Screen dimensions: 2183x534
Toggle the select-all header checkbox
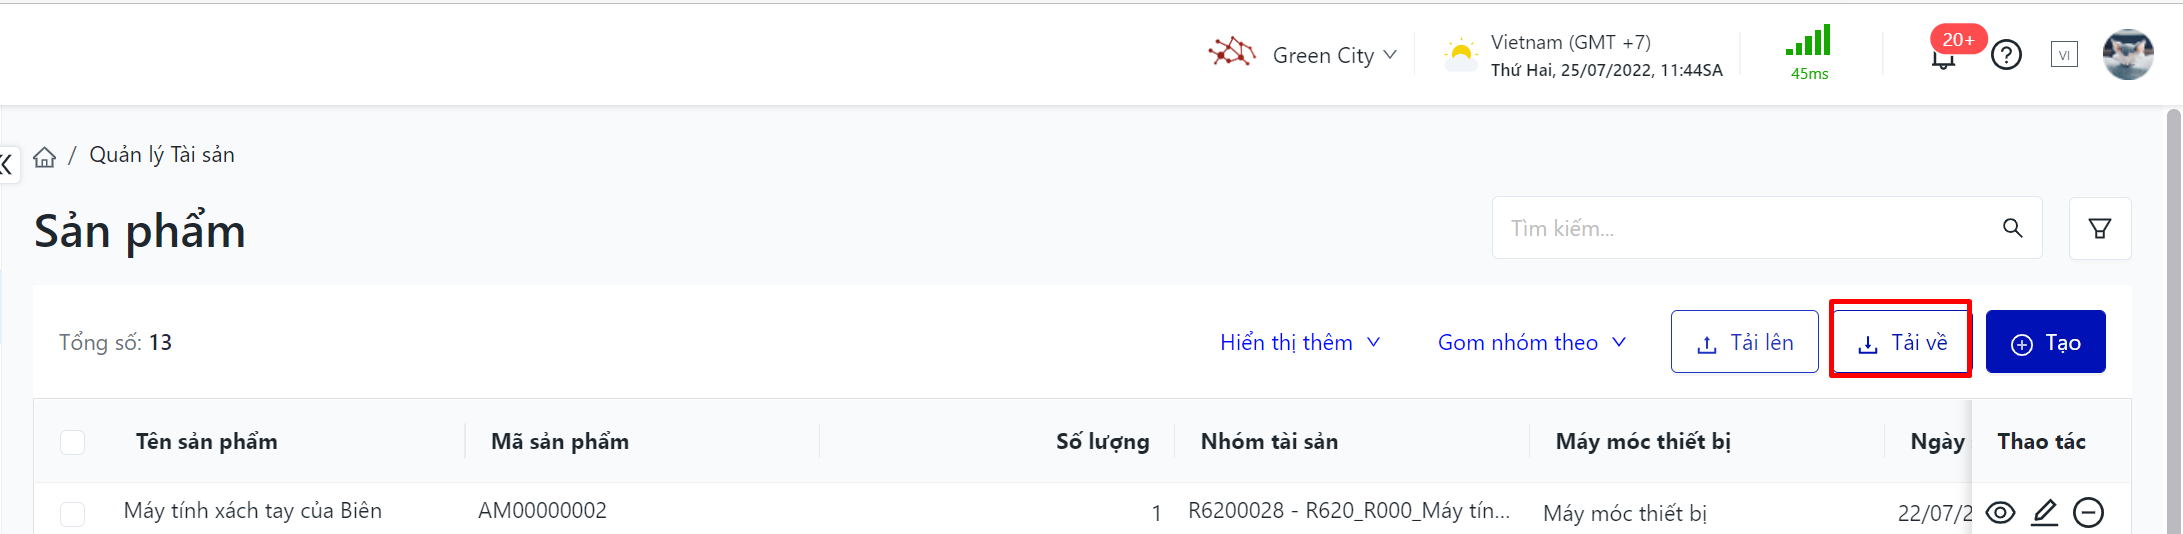(x=73, y=442)
